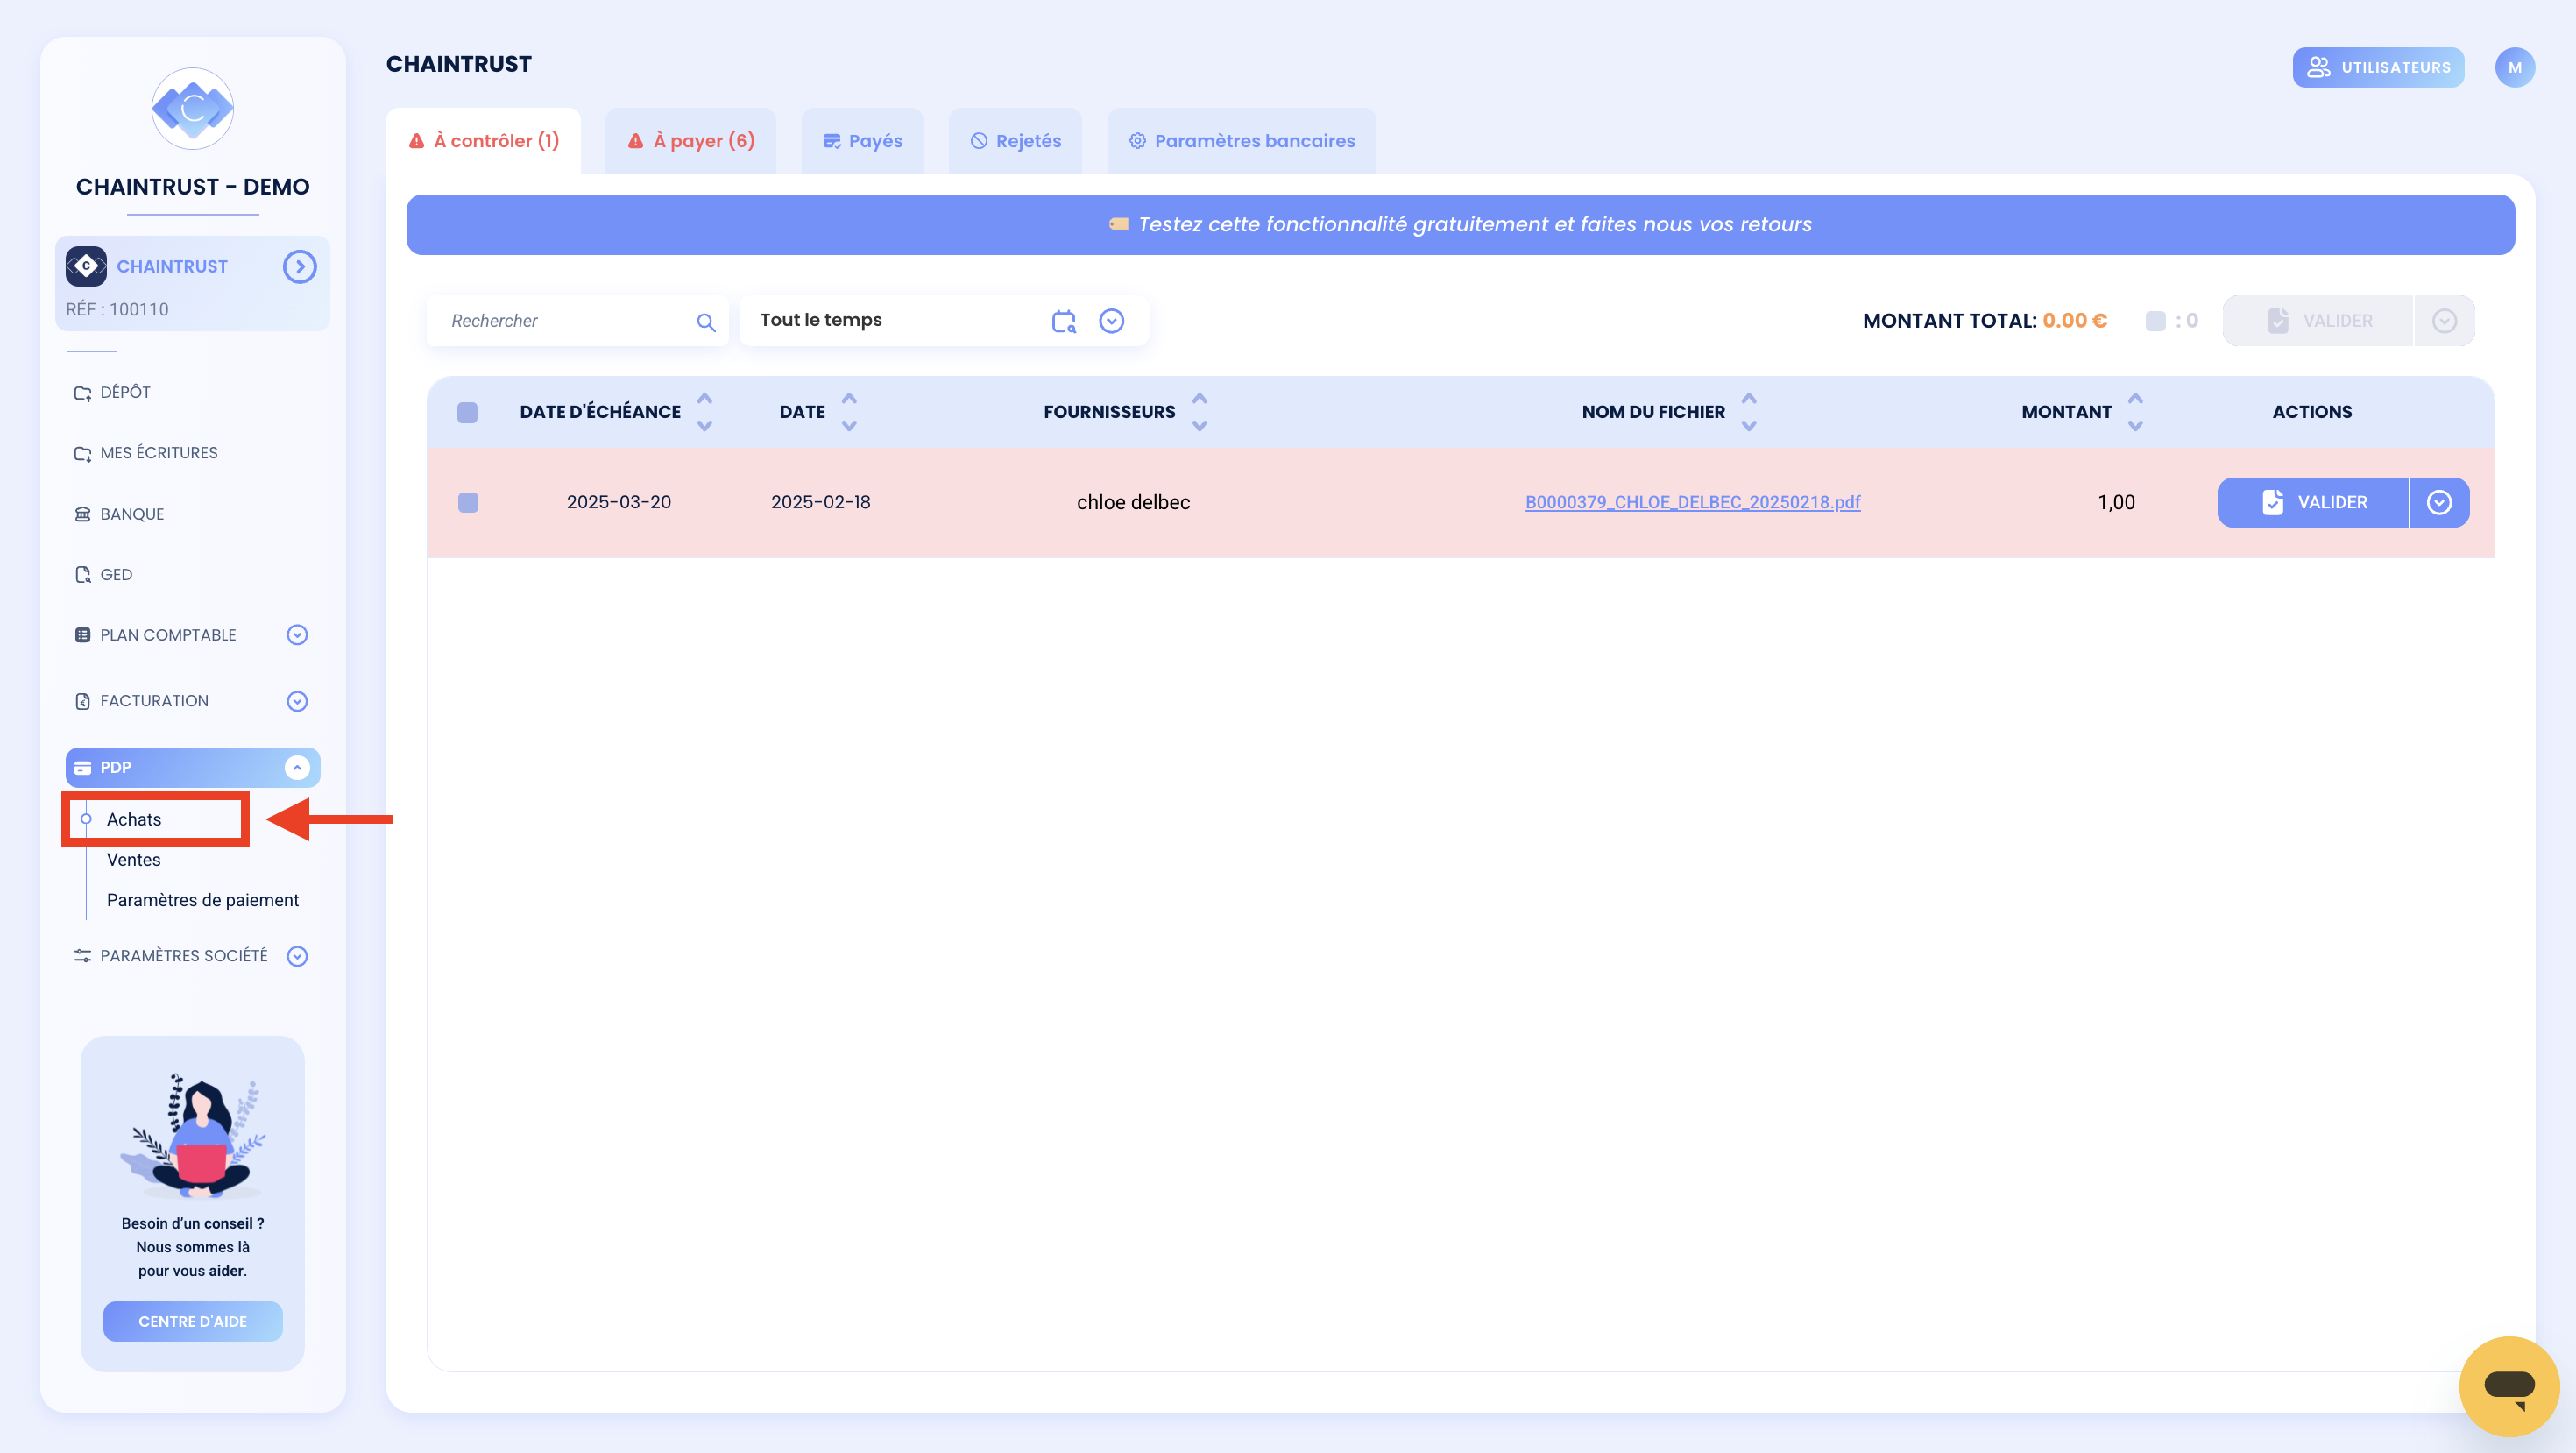Click the Chaintrust logo in sidebar
The height and width of the screenshot is (1453, 2576).
(192, 108)
